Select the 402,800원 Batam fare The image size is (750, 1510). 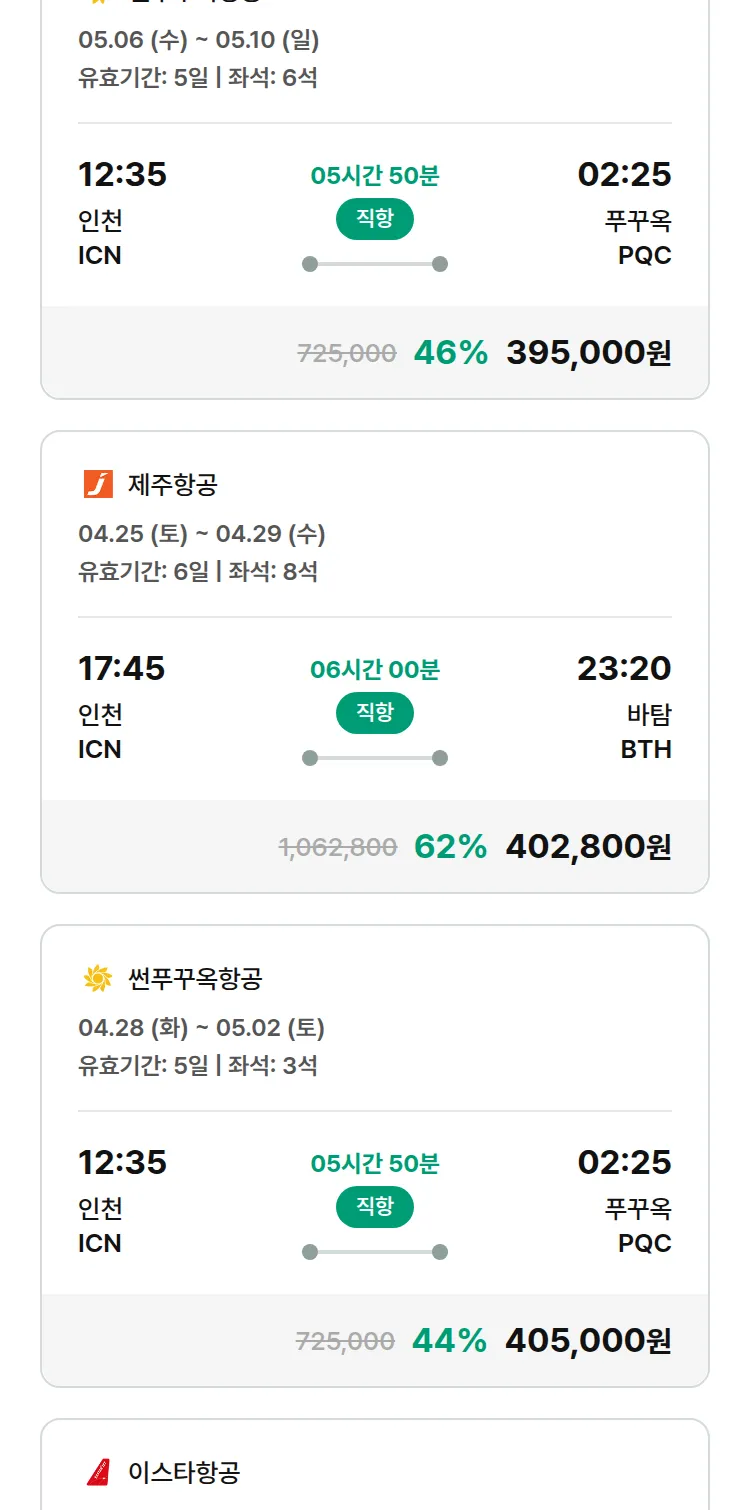tap(588, 847)
